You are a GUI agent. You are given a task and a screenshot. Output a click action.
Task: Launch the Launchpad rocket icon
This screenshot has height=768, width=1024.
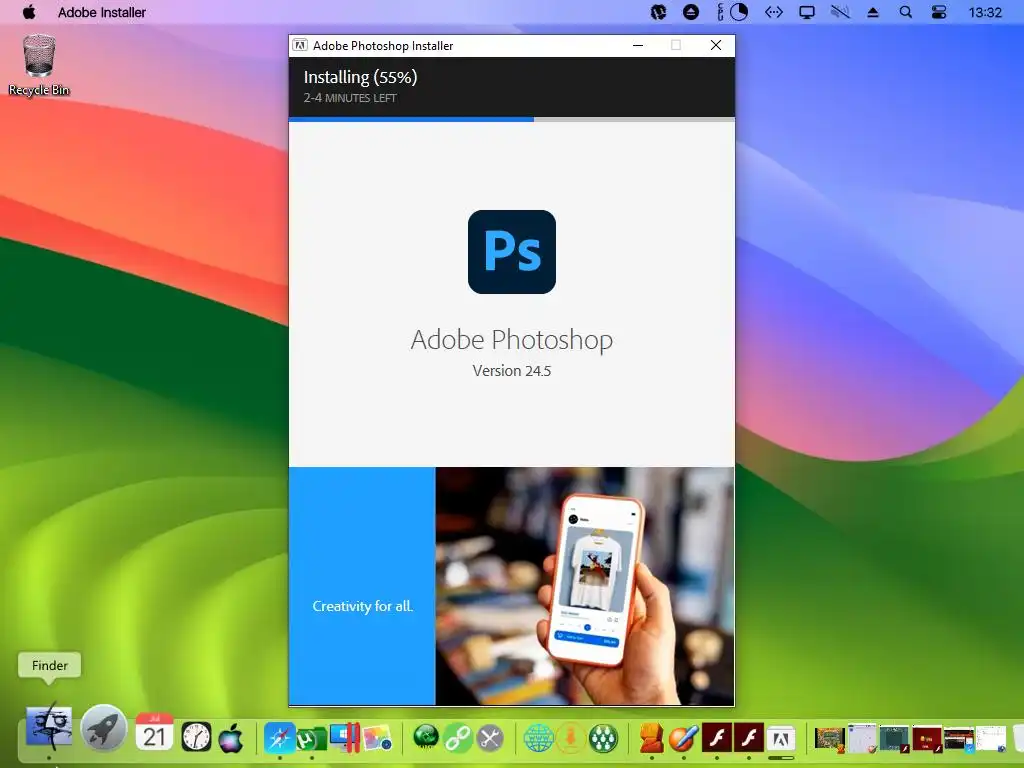click(104, 728)
